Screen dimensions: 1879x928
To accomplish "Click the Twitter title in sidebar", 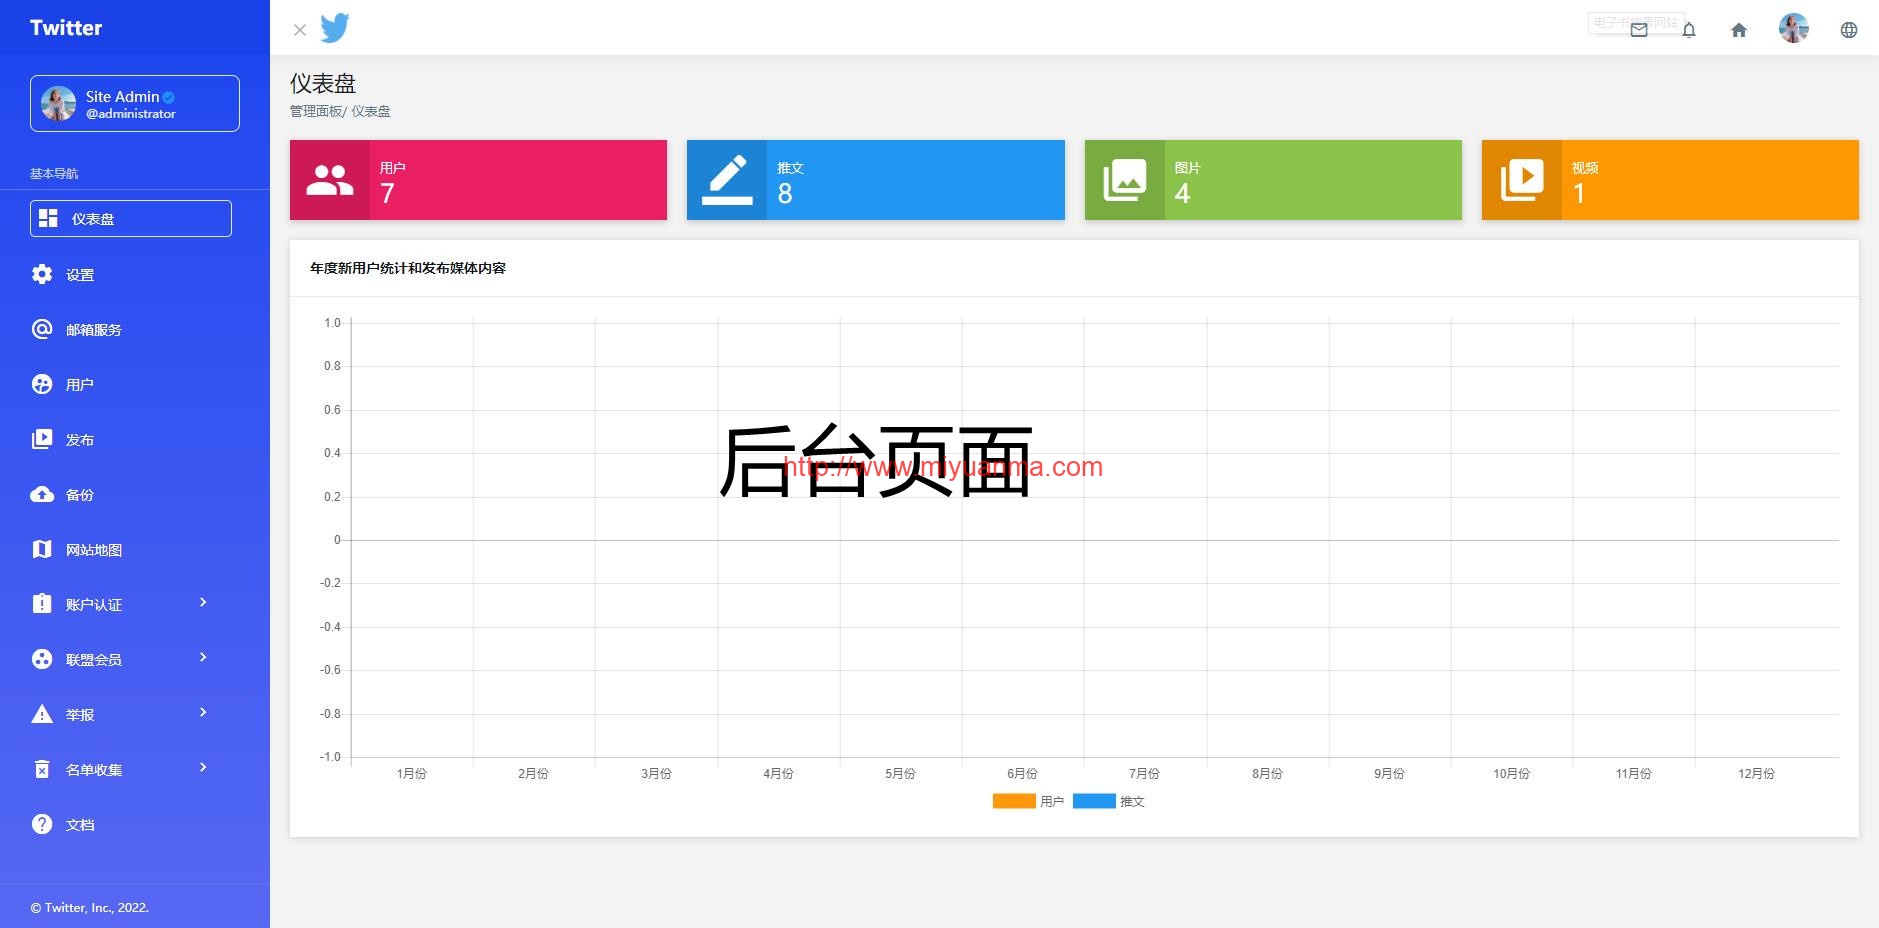I will pos(66,28).
